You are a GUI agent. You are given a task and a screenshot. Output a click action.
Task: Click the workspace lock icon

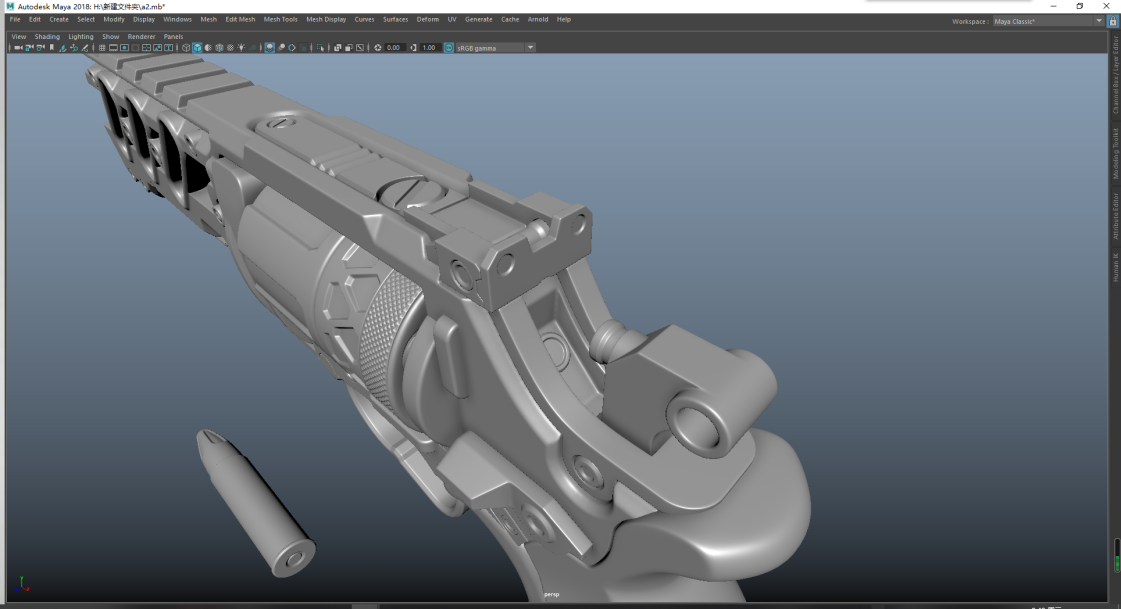(x=1113, y=21)
